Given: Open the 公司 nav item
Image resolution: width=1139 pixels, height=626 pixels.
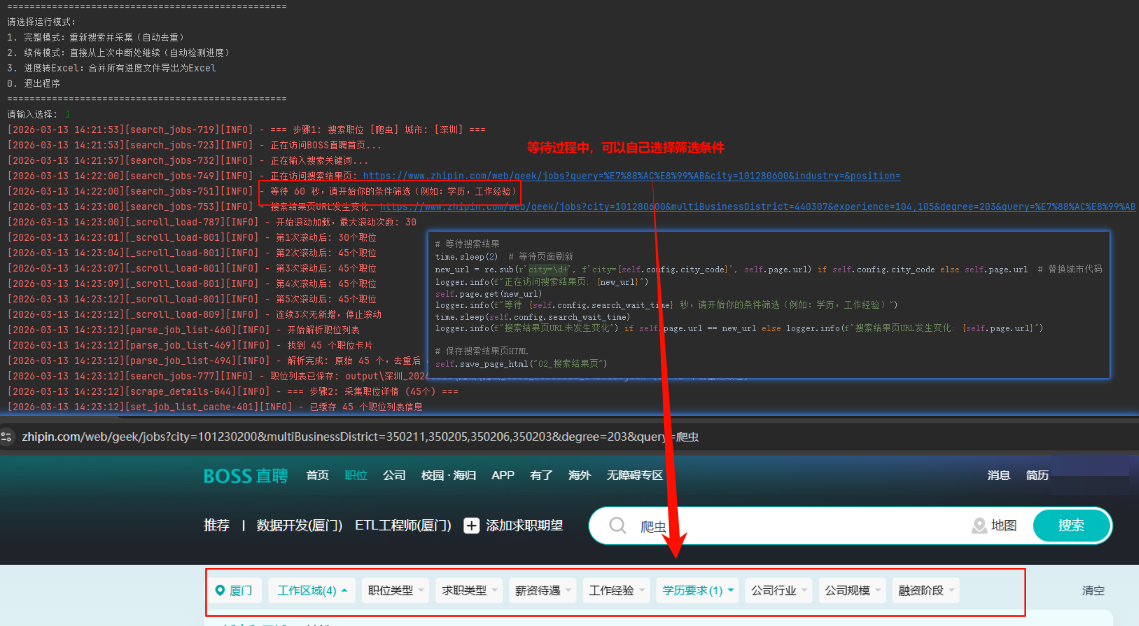Looking at the screenshot, I should coord(394,475).
